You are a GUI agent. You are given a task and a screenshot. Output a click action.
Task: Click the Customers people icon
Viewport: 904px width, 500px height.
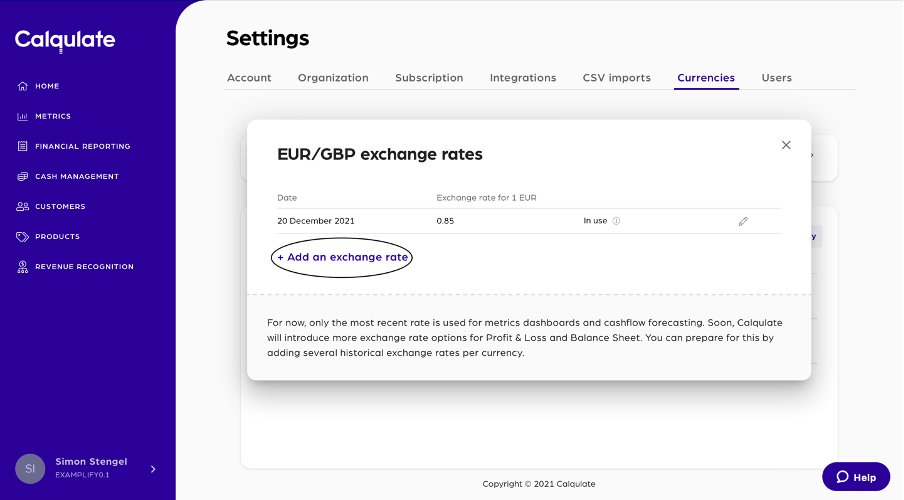click(23, 206)
